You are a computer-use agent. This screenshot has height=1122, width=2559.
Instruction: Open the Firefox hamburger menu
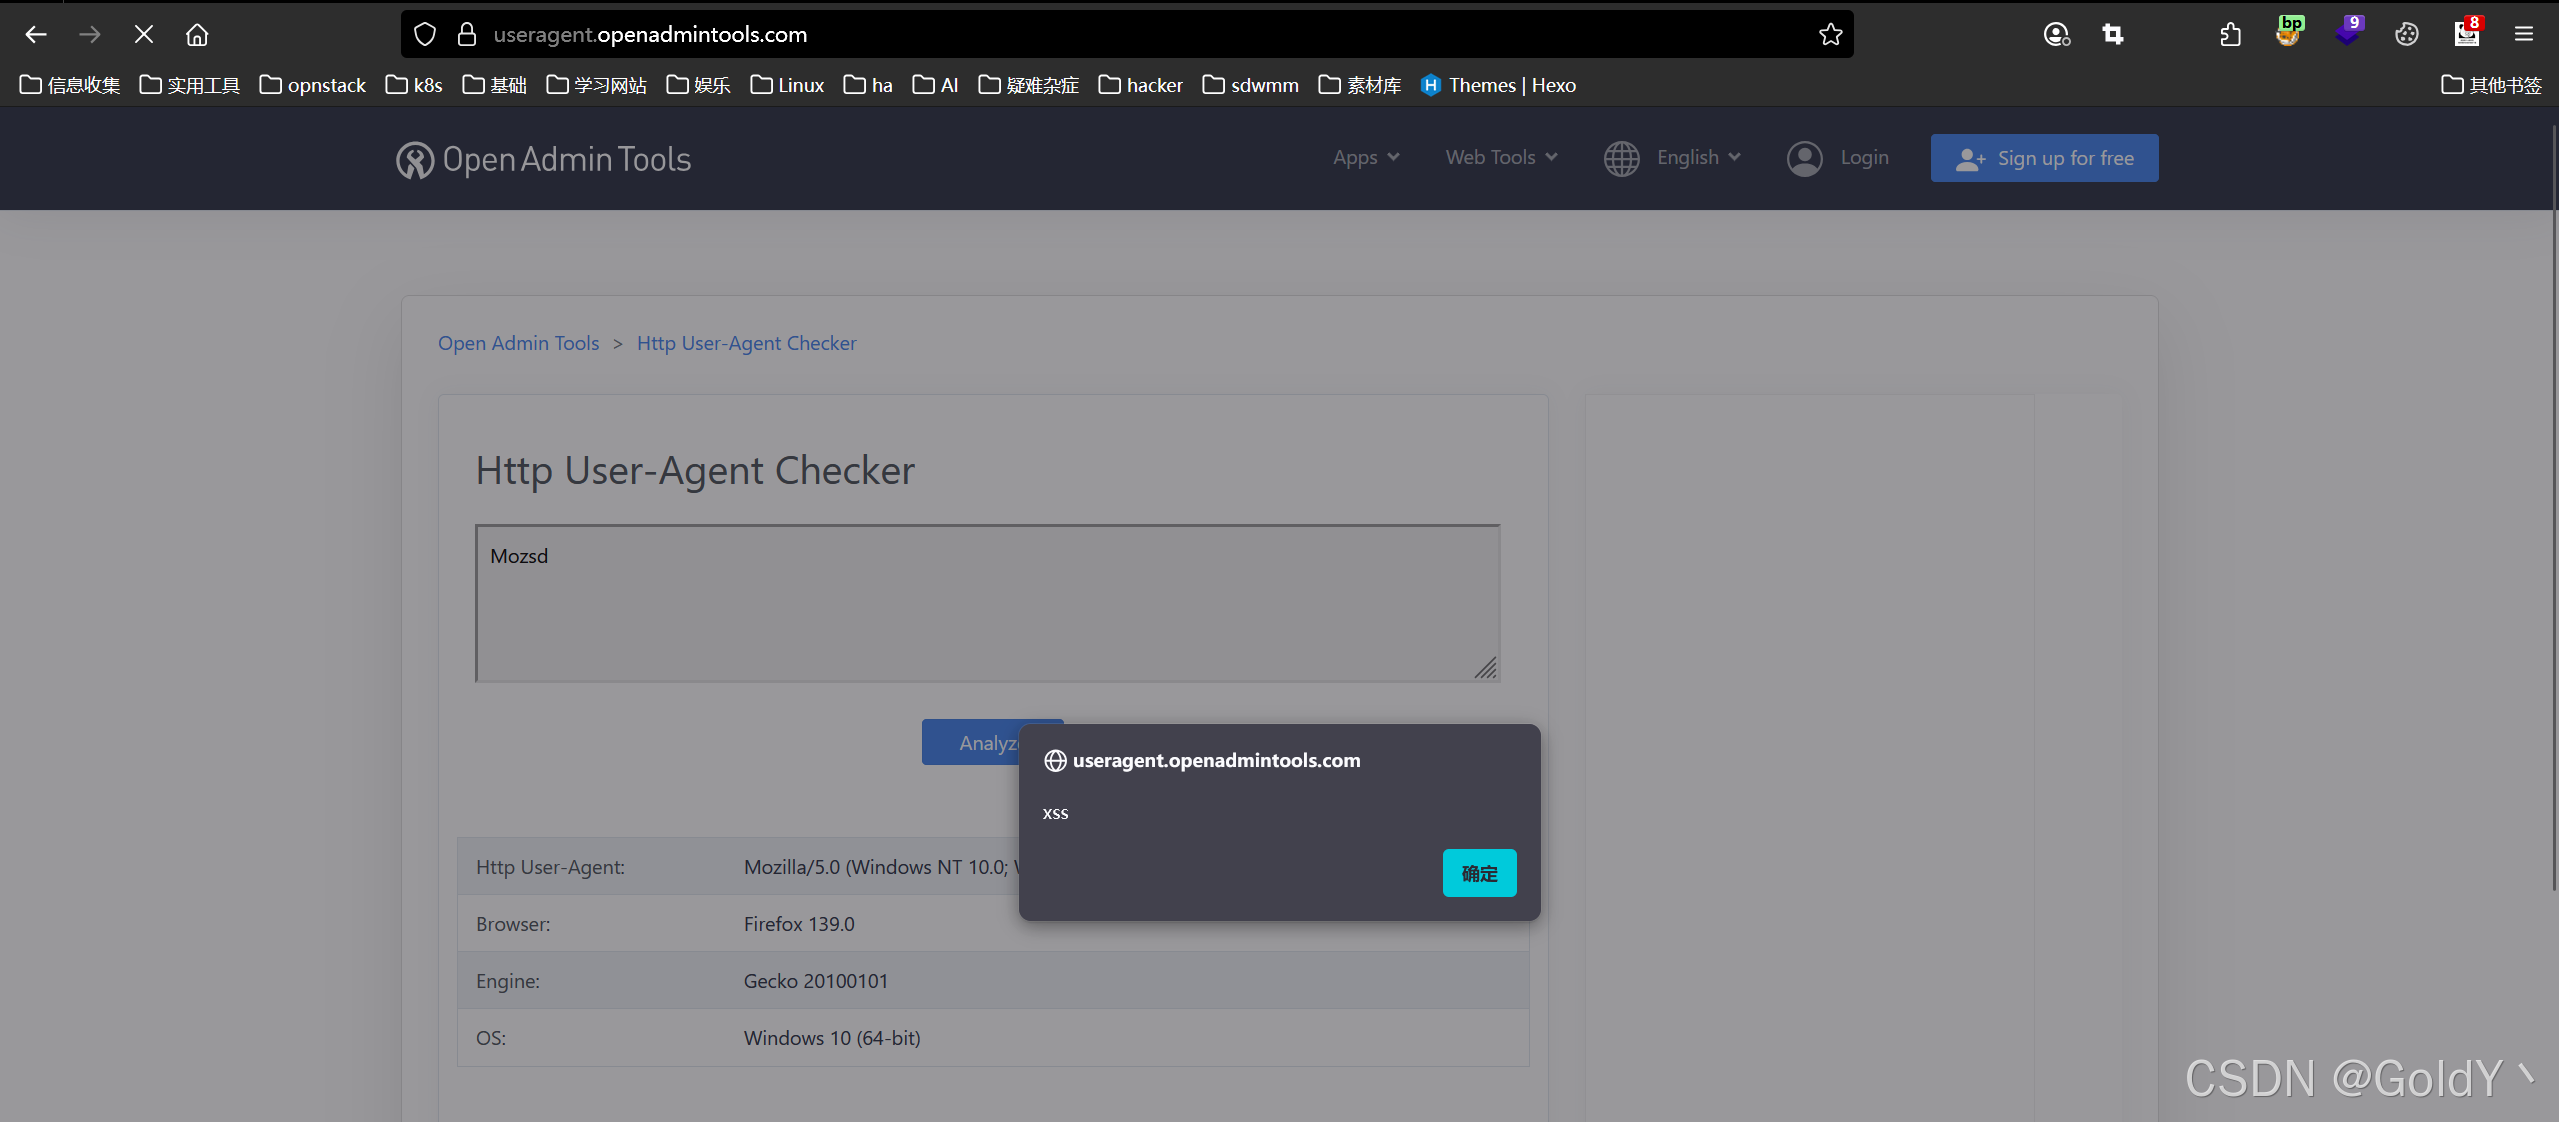coord(2523,35)
